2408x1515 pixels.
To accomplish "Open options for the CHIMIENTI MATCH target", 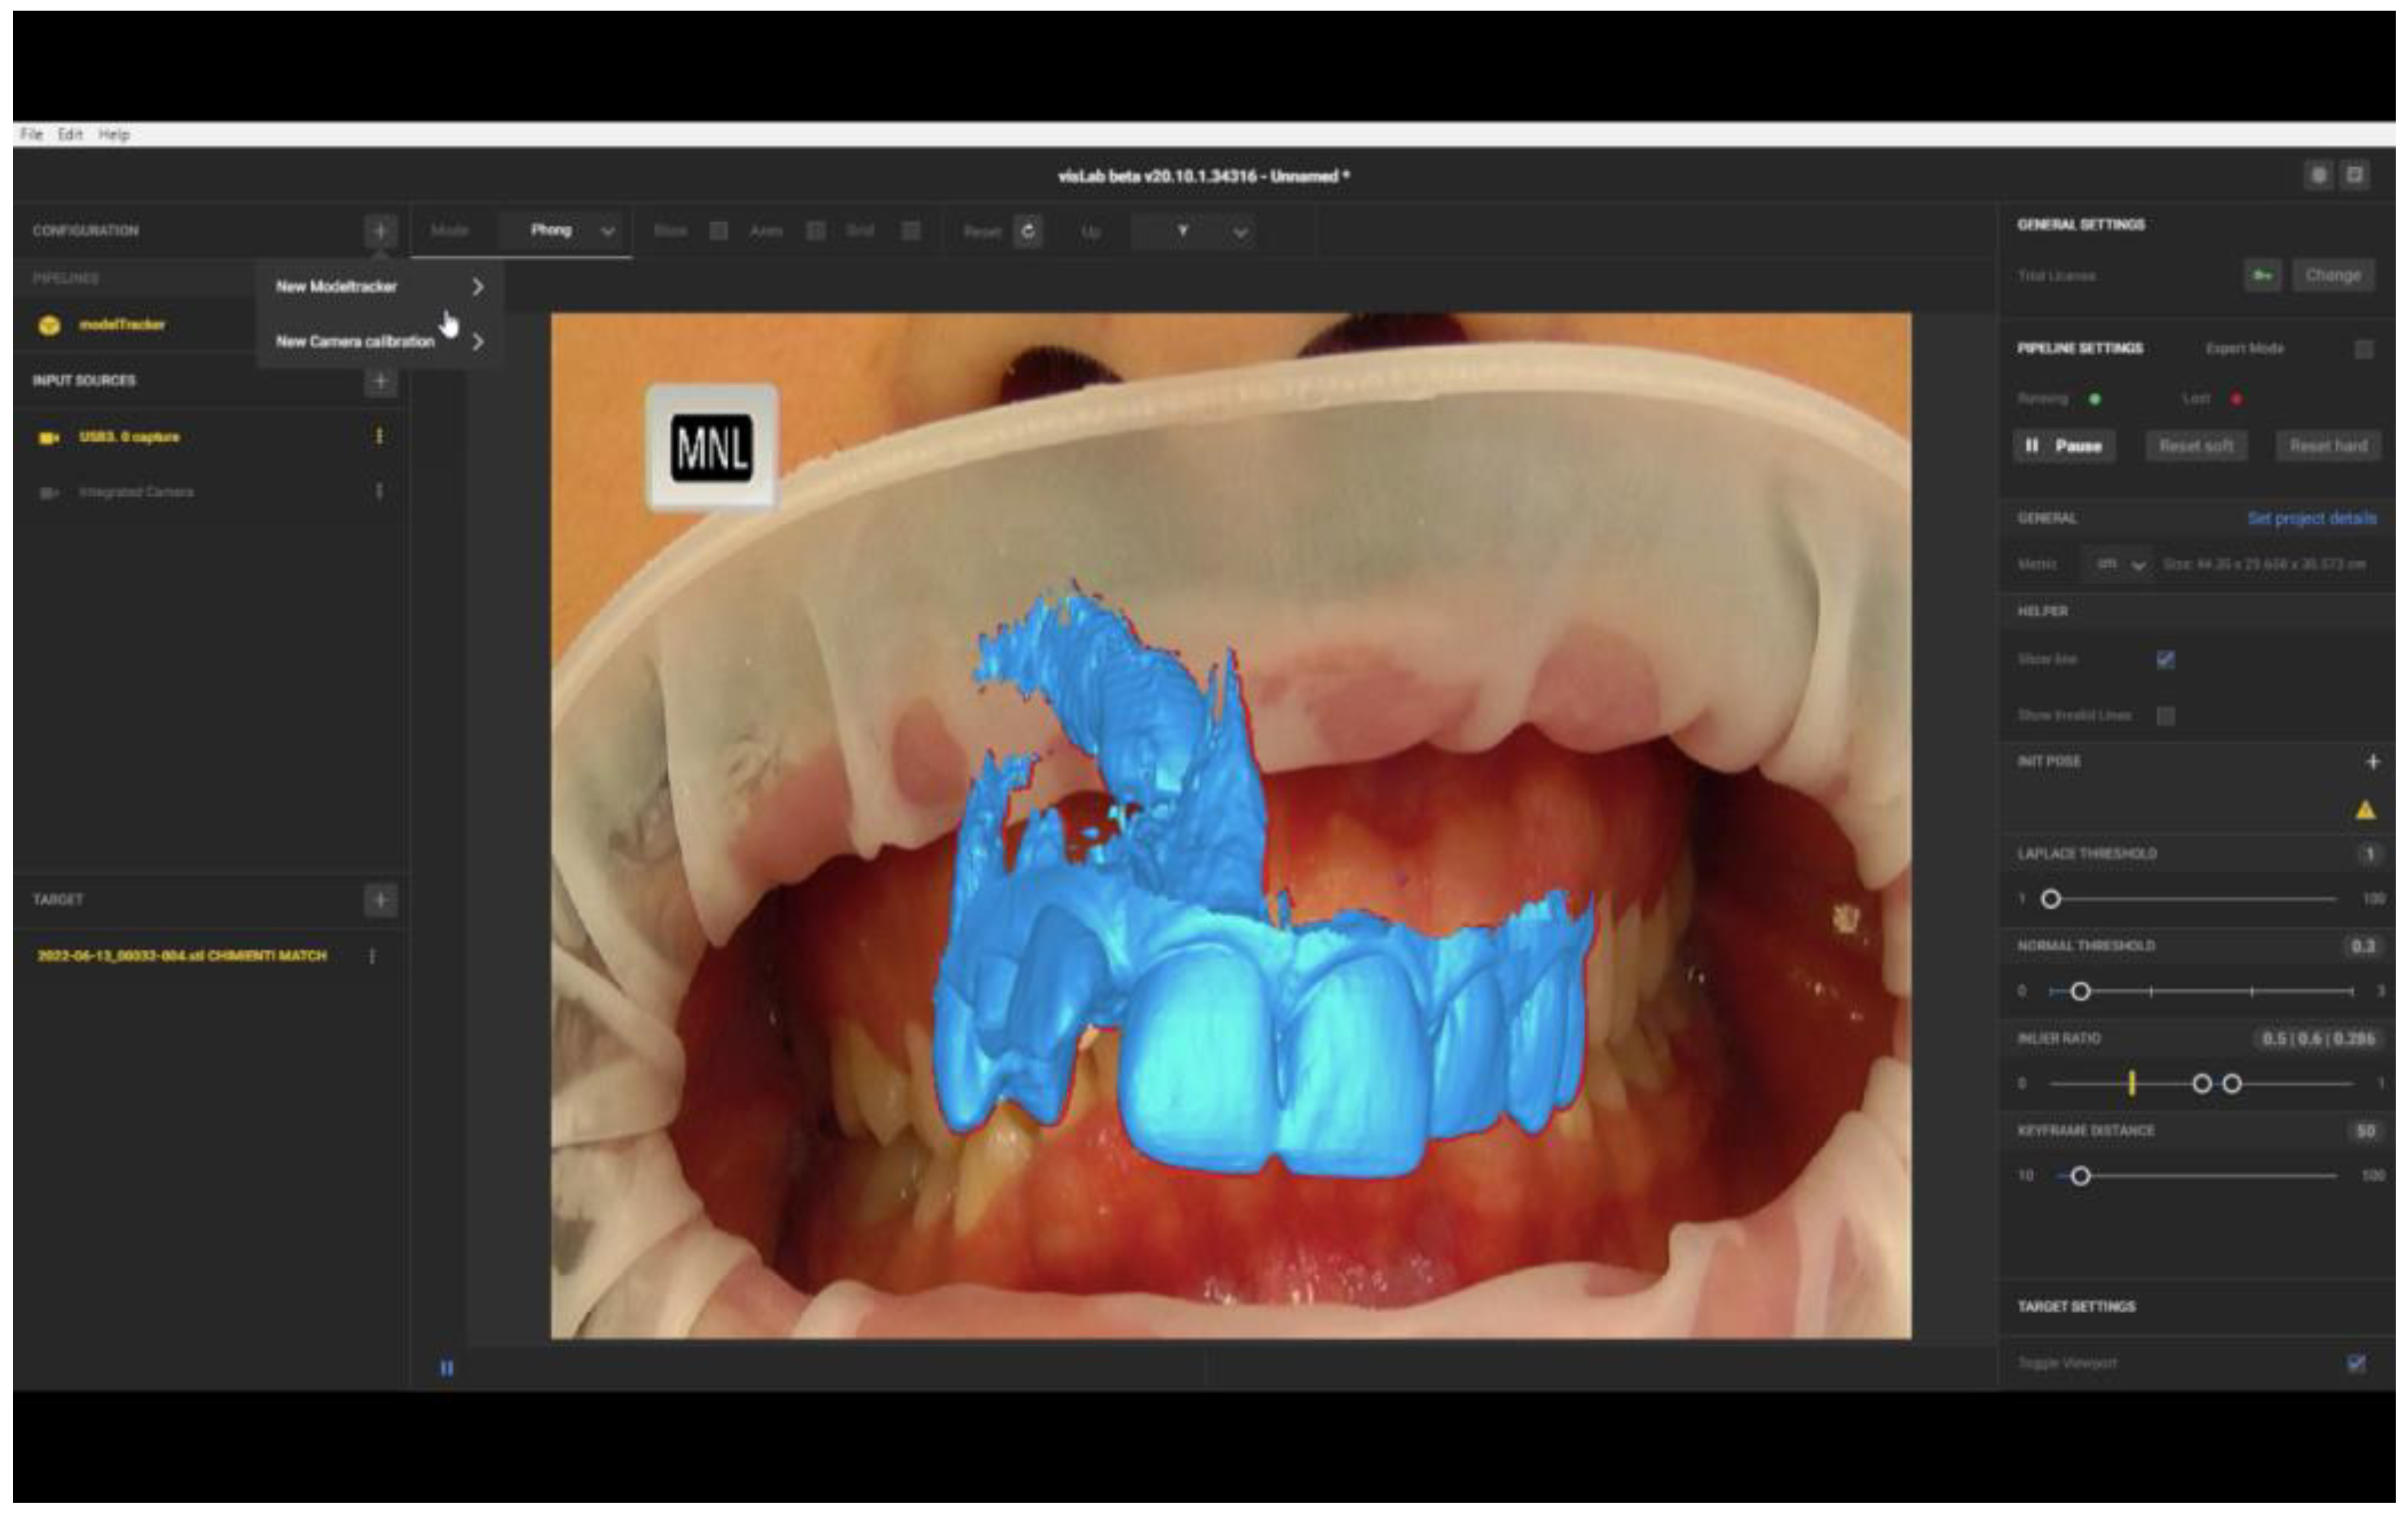I will (372, 956).
